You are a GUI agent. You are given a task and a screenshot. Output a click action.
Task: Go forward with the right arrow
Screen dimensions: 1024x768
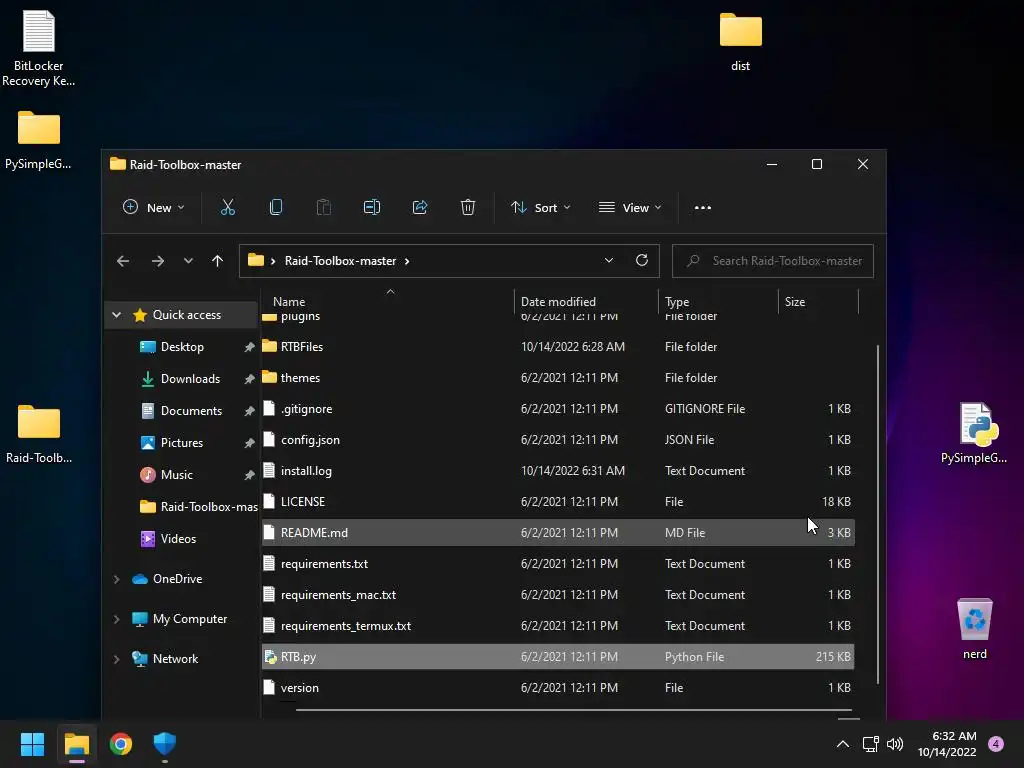(158, 261)
